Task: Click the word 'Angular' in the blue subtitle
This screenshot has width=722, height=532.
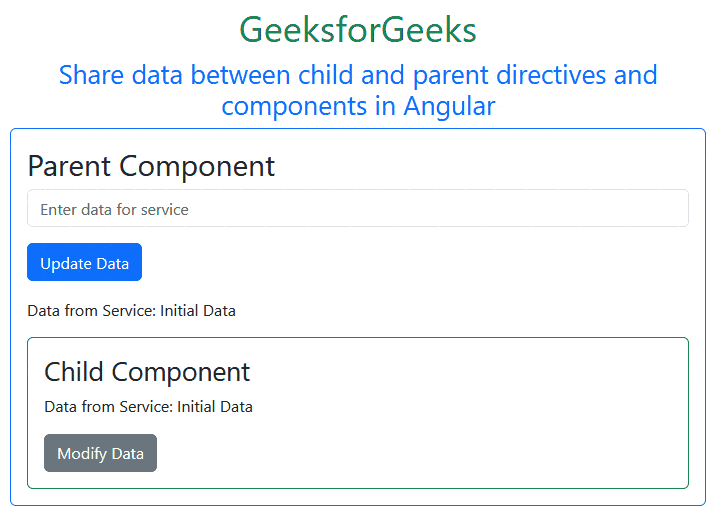Action: 449,106
